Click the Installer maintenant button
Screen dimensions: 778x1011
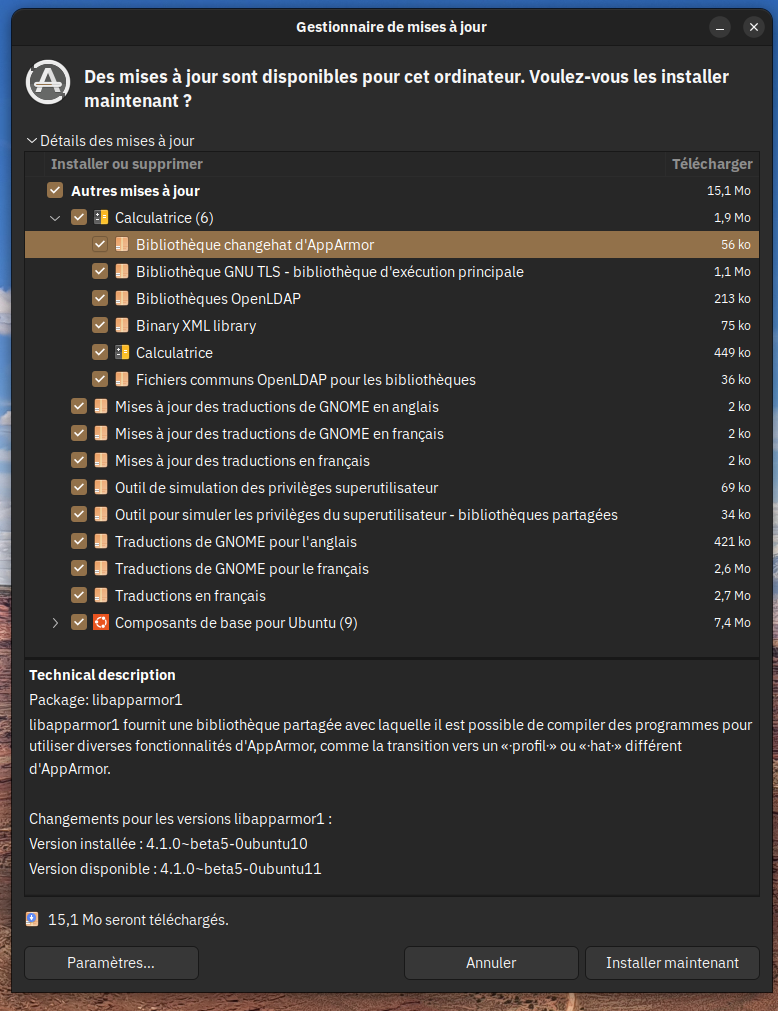672,963
